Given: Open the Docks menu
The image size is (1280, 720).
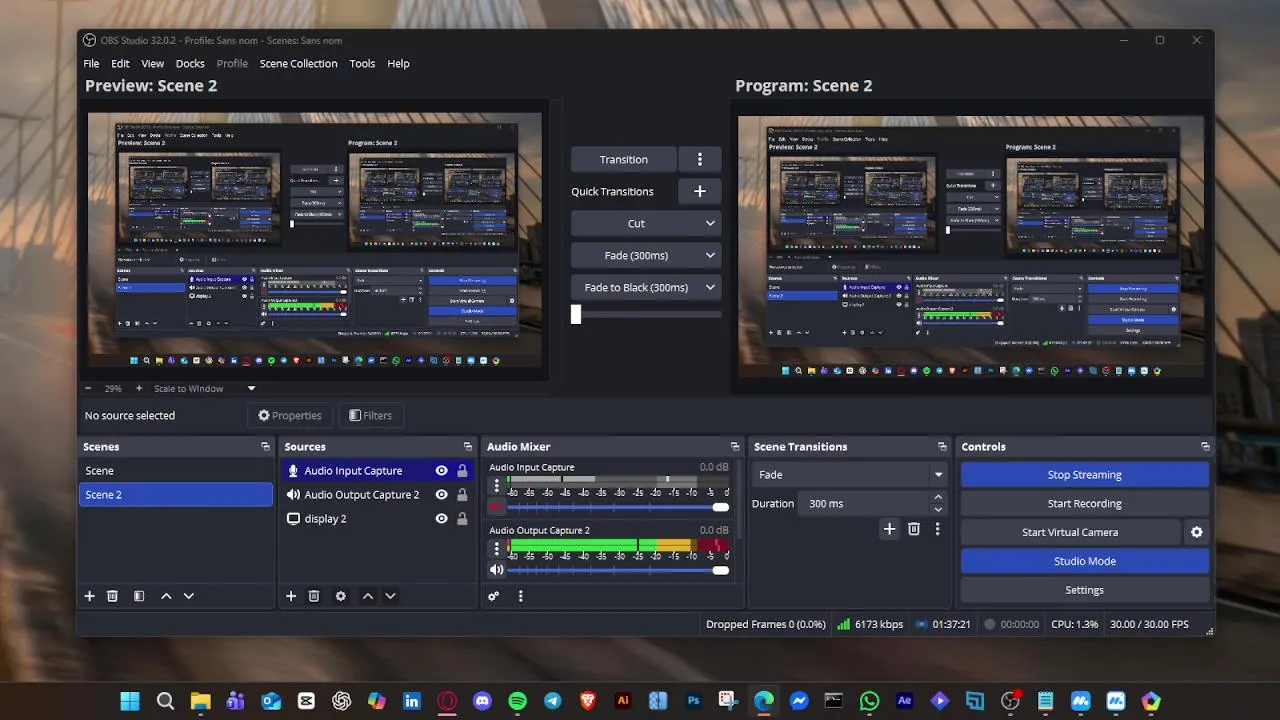Looking at the screenshot, I should 190,63.
